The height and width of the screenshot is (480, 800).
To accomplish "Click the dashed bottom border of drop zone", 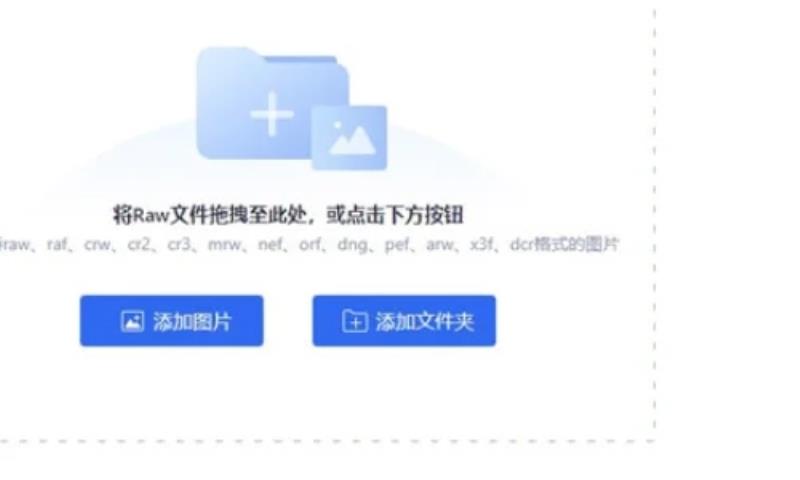I will [327, 441].
